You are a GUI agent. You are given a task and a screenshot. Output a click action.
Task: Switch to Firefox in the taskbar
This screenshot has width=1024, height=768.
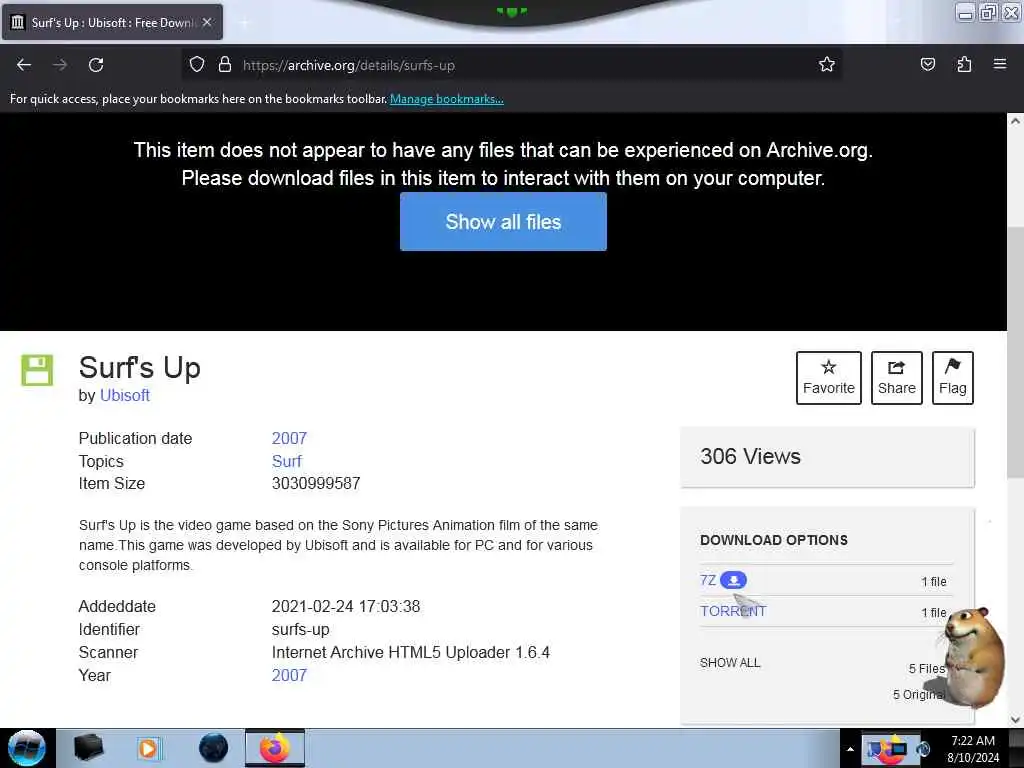[x=275, y=748]
